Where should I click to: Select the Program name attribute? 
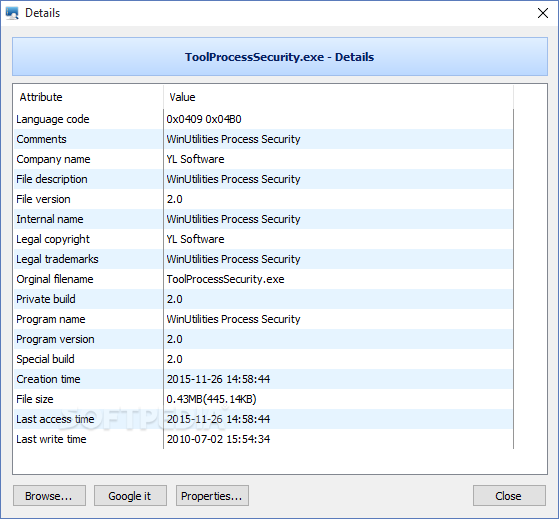point(51,319)
